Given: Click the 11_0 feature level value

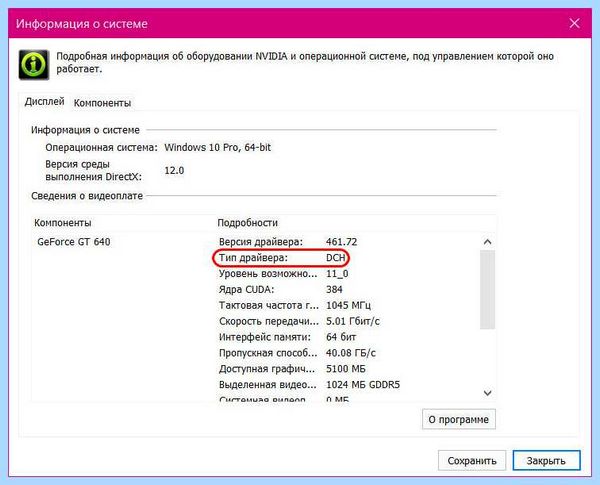Looking at the screenshot, I should click(x=337, y=274).
